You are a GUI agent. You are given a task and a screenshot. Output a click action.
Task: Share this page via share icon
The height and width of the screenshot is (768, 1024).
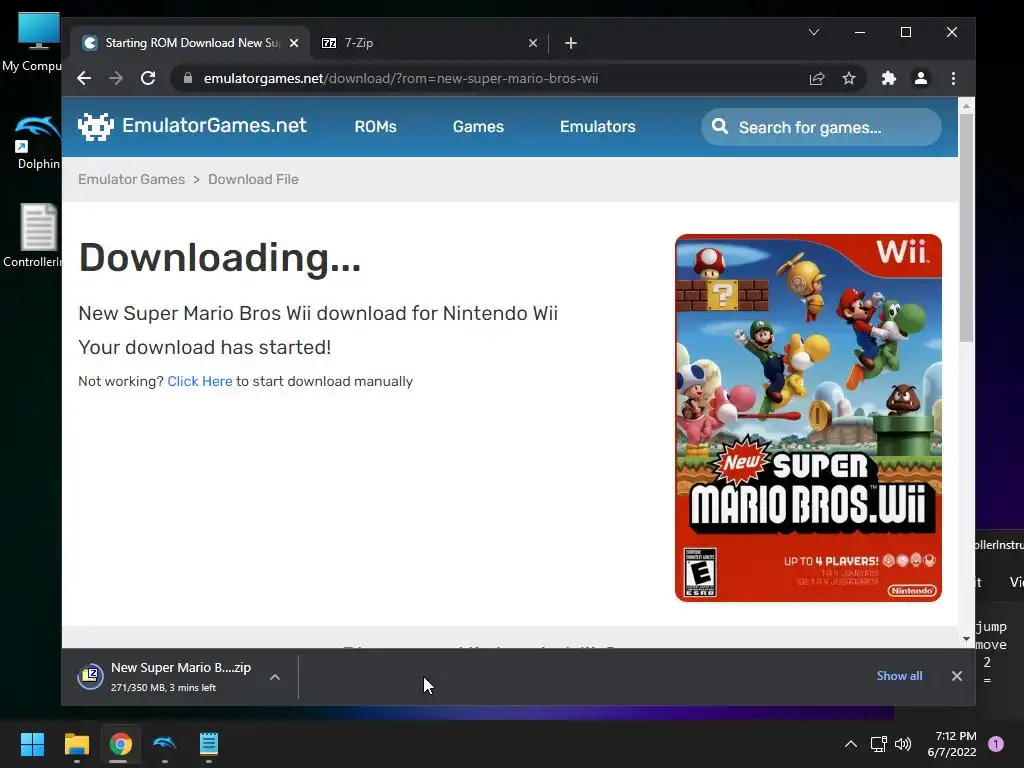click(x=816, y=78)
